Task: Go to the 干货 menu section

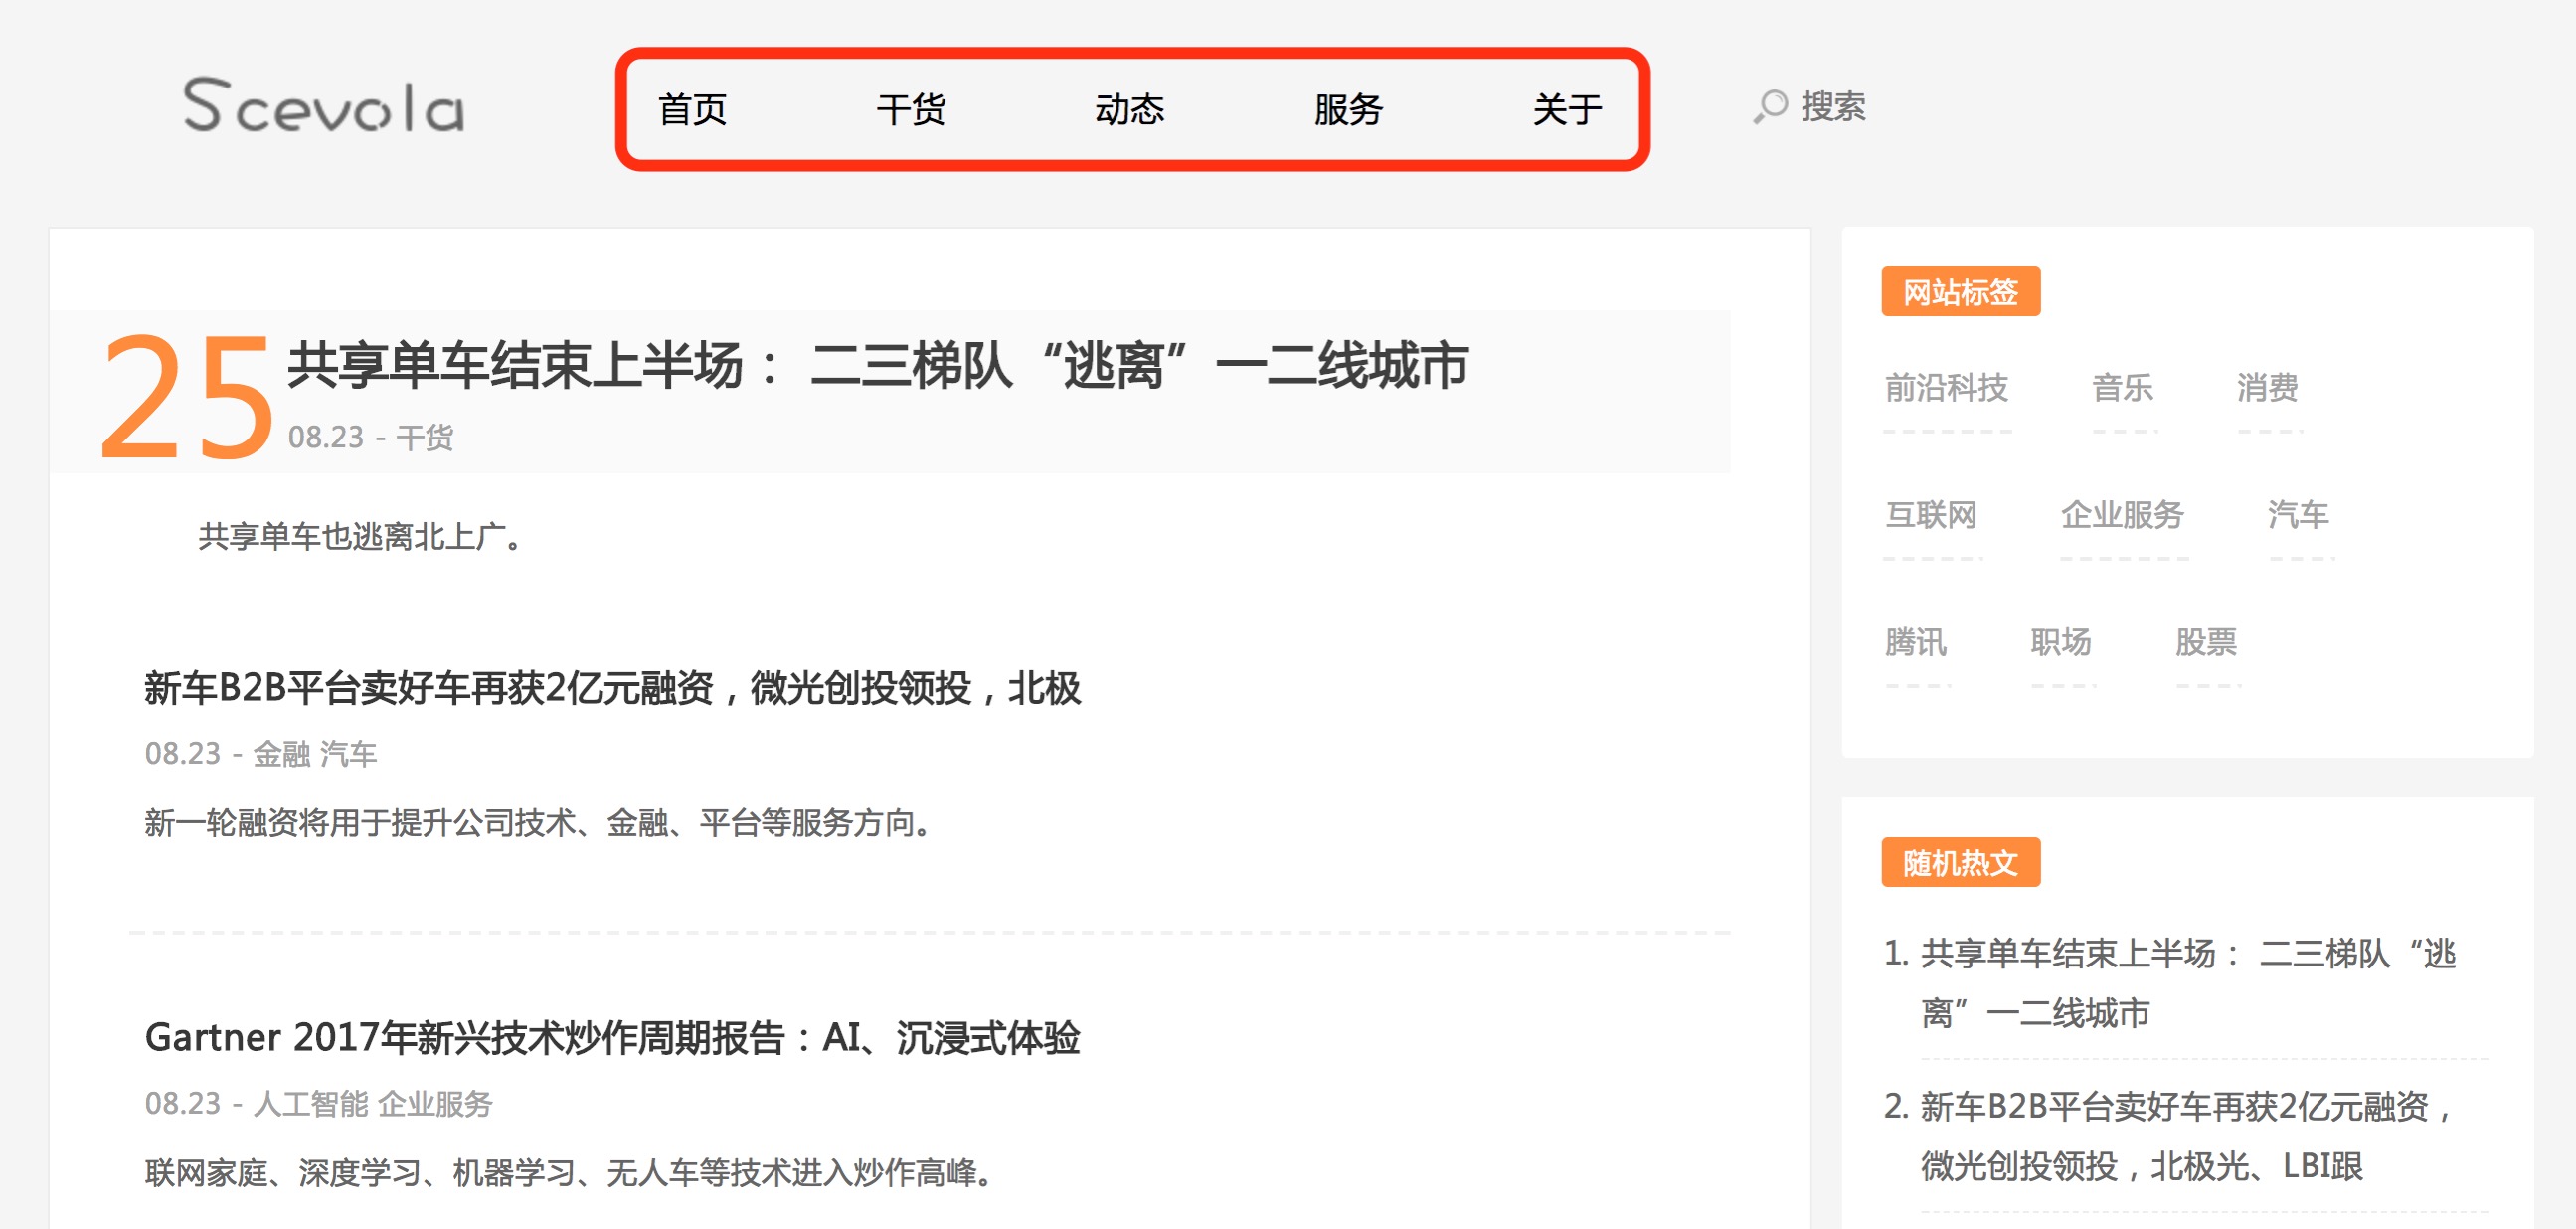Action: 910,109
